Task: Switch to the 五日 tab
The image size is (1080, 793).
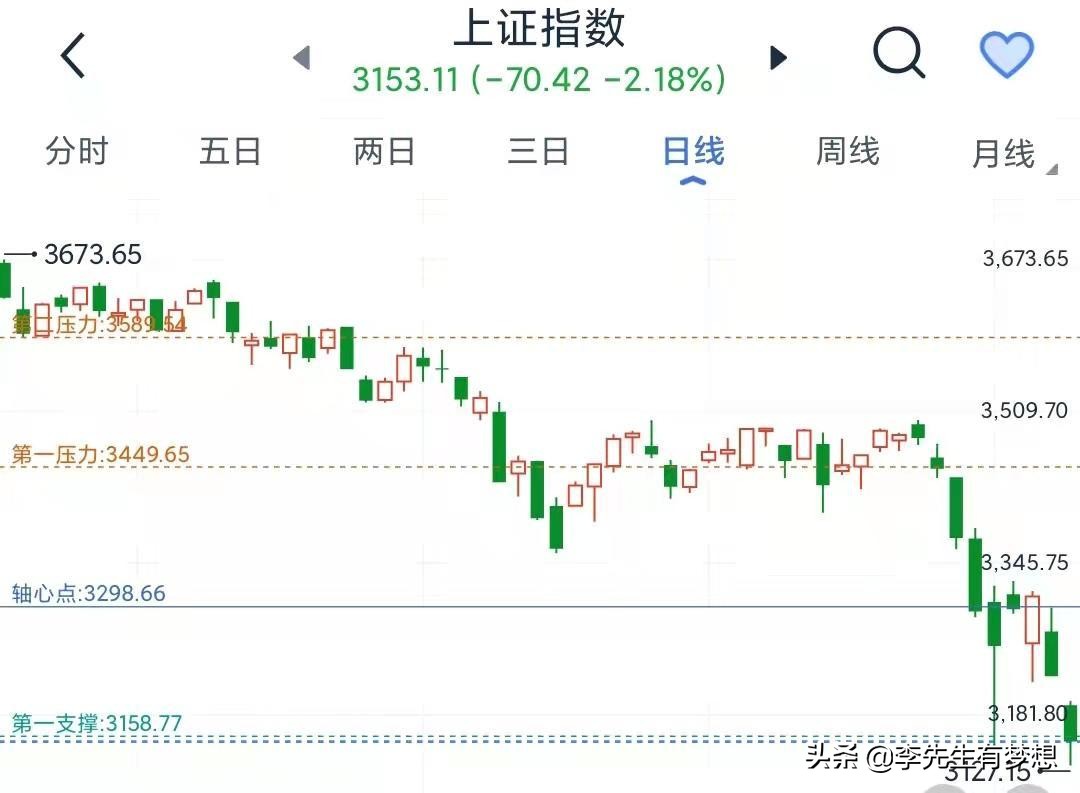Action: (231, 151)
